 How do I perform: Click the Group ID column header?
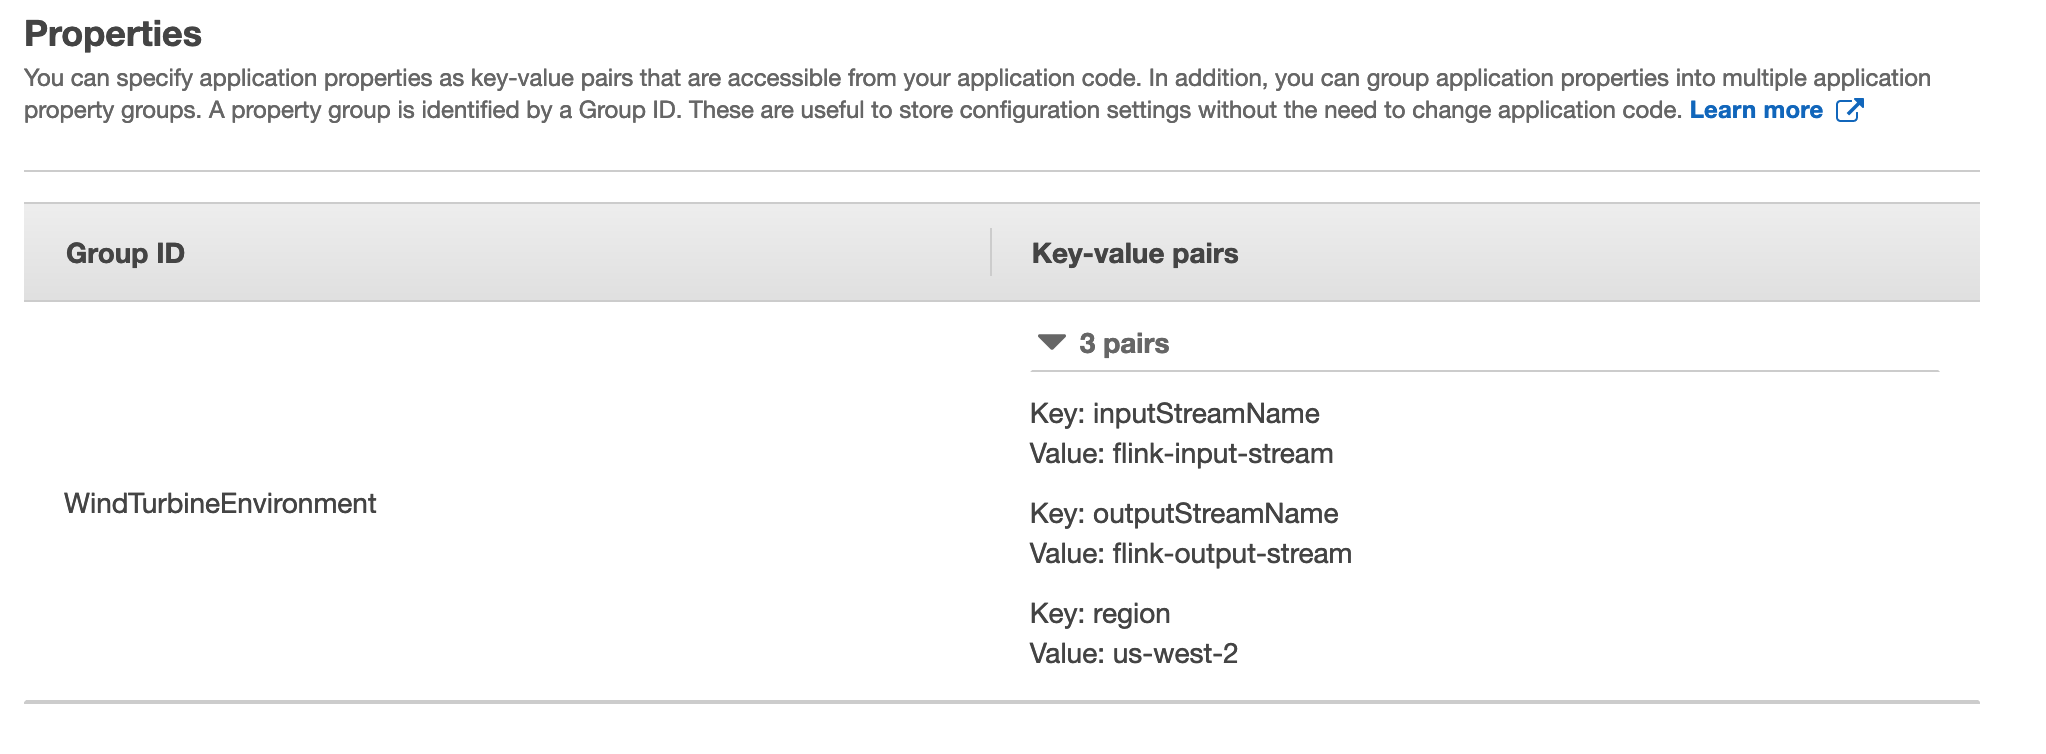(125, 253)
